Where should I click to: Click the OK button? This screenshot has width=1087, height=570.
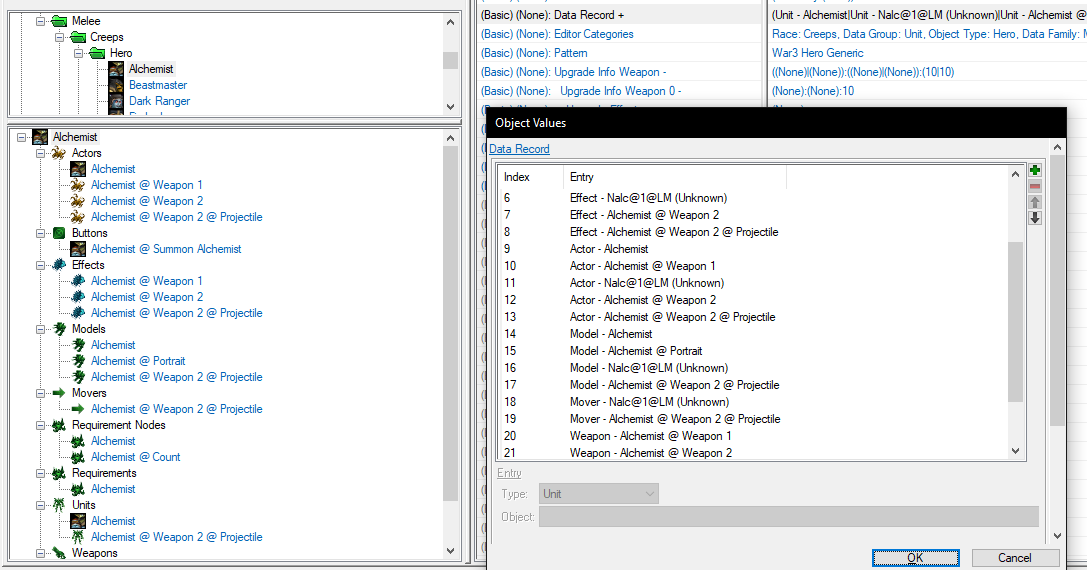click(x=915, y=558)
